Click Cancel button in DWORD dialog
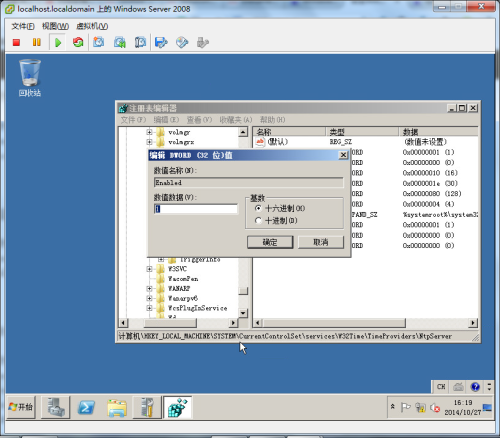This screenshot has height=438, width=500. 321,242
